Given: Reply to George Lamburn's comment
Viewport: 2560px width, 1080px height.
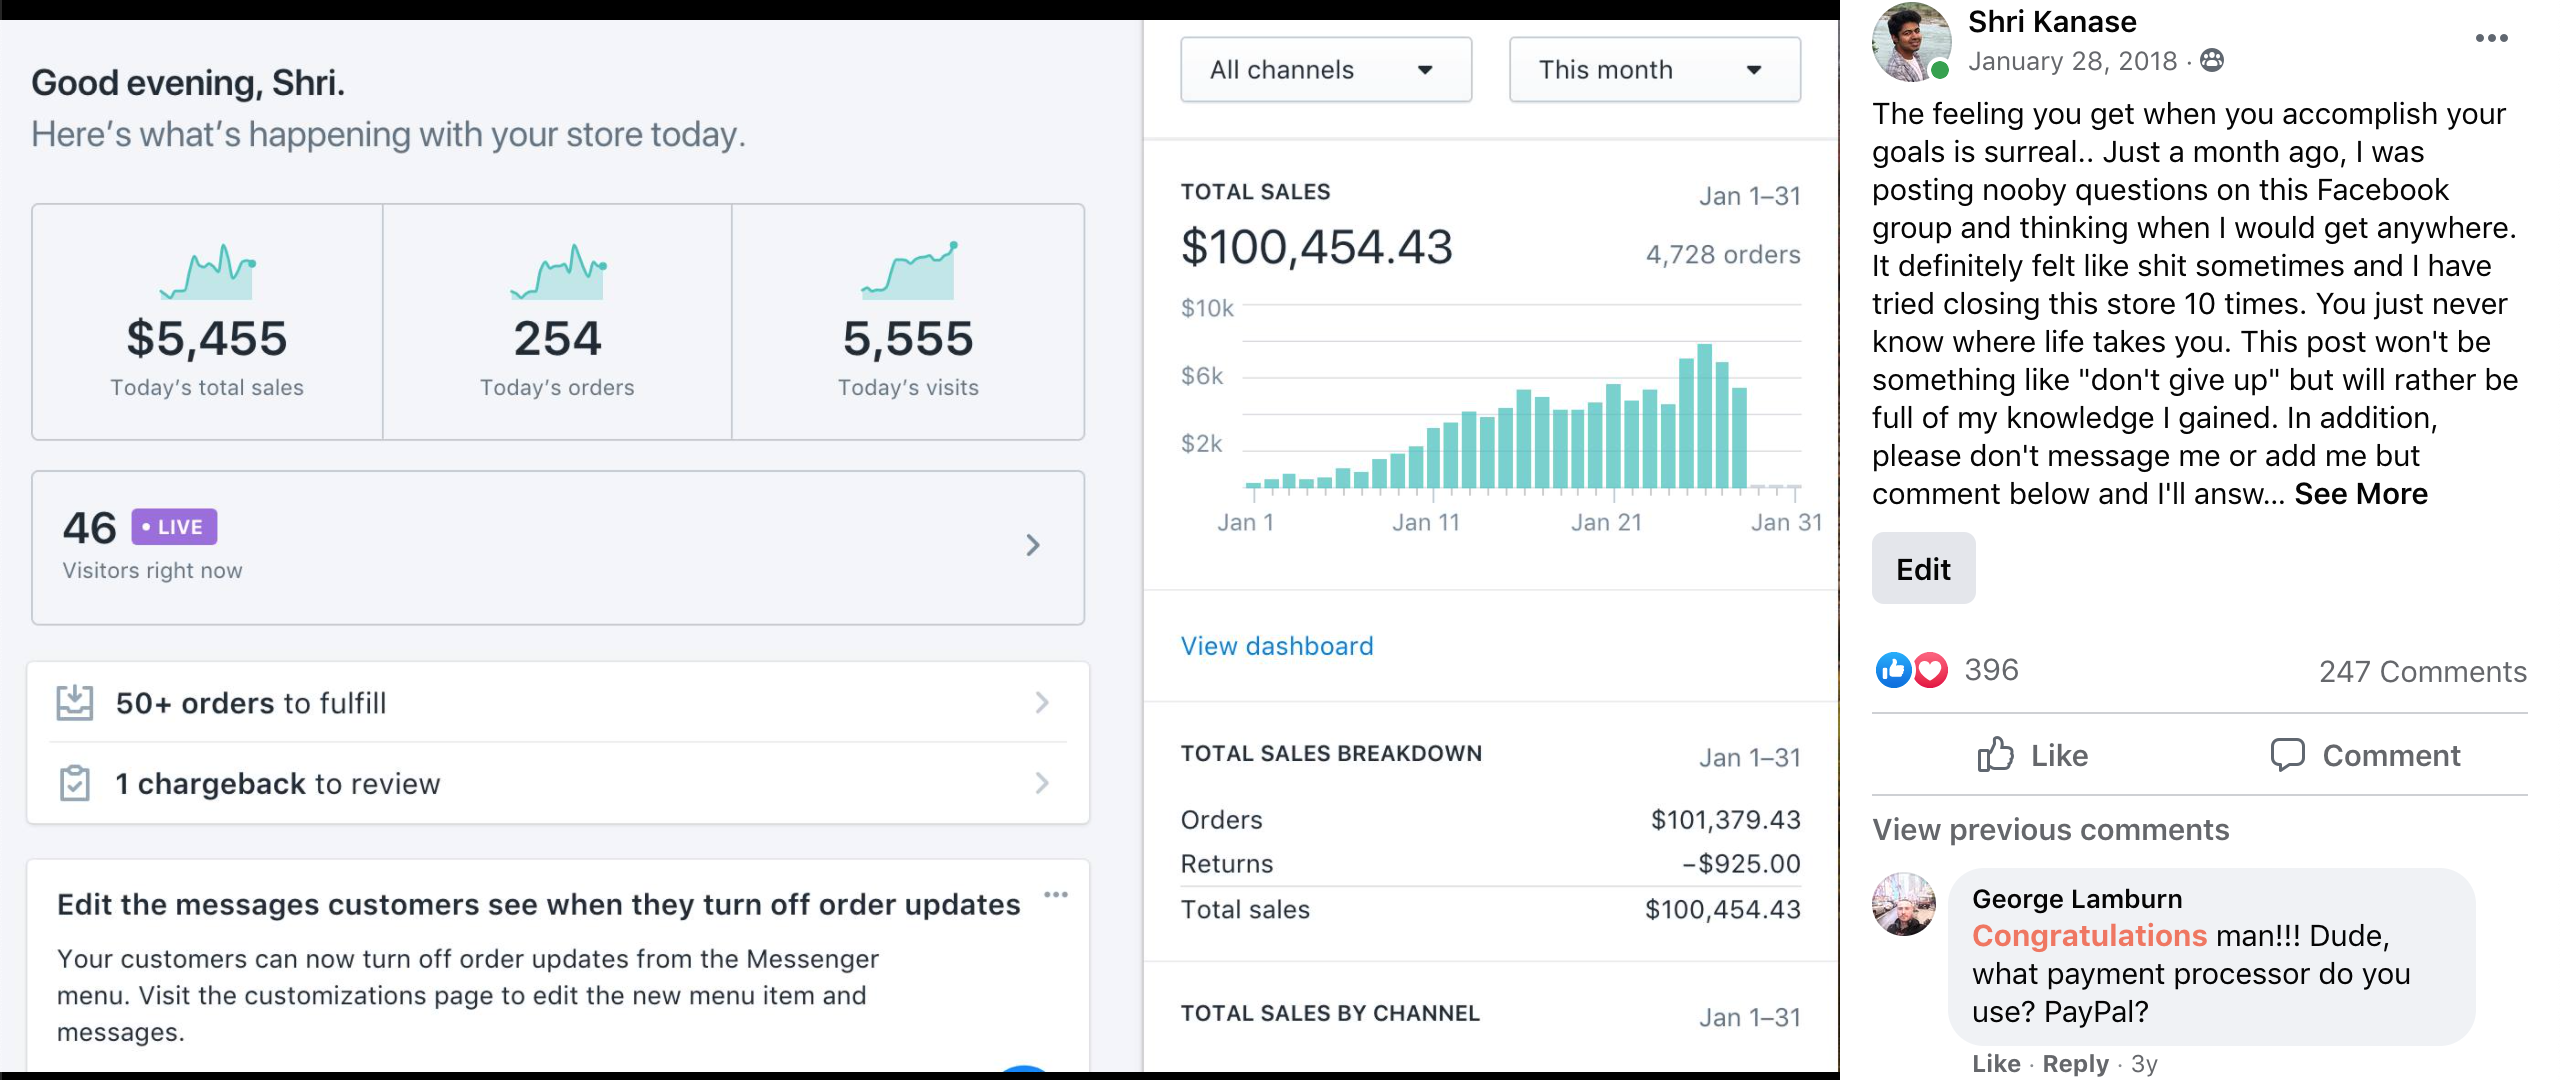Looking at the screenshot, I should tap(2075, 1064).
